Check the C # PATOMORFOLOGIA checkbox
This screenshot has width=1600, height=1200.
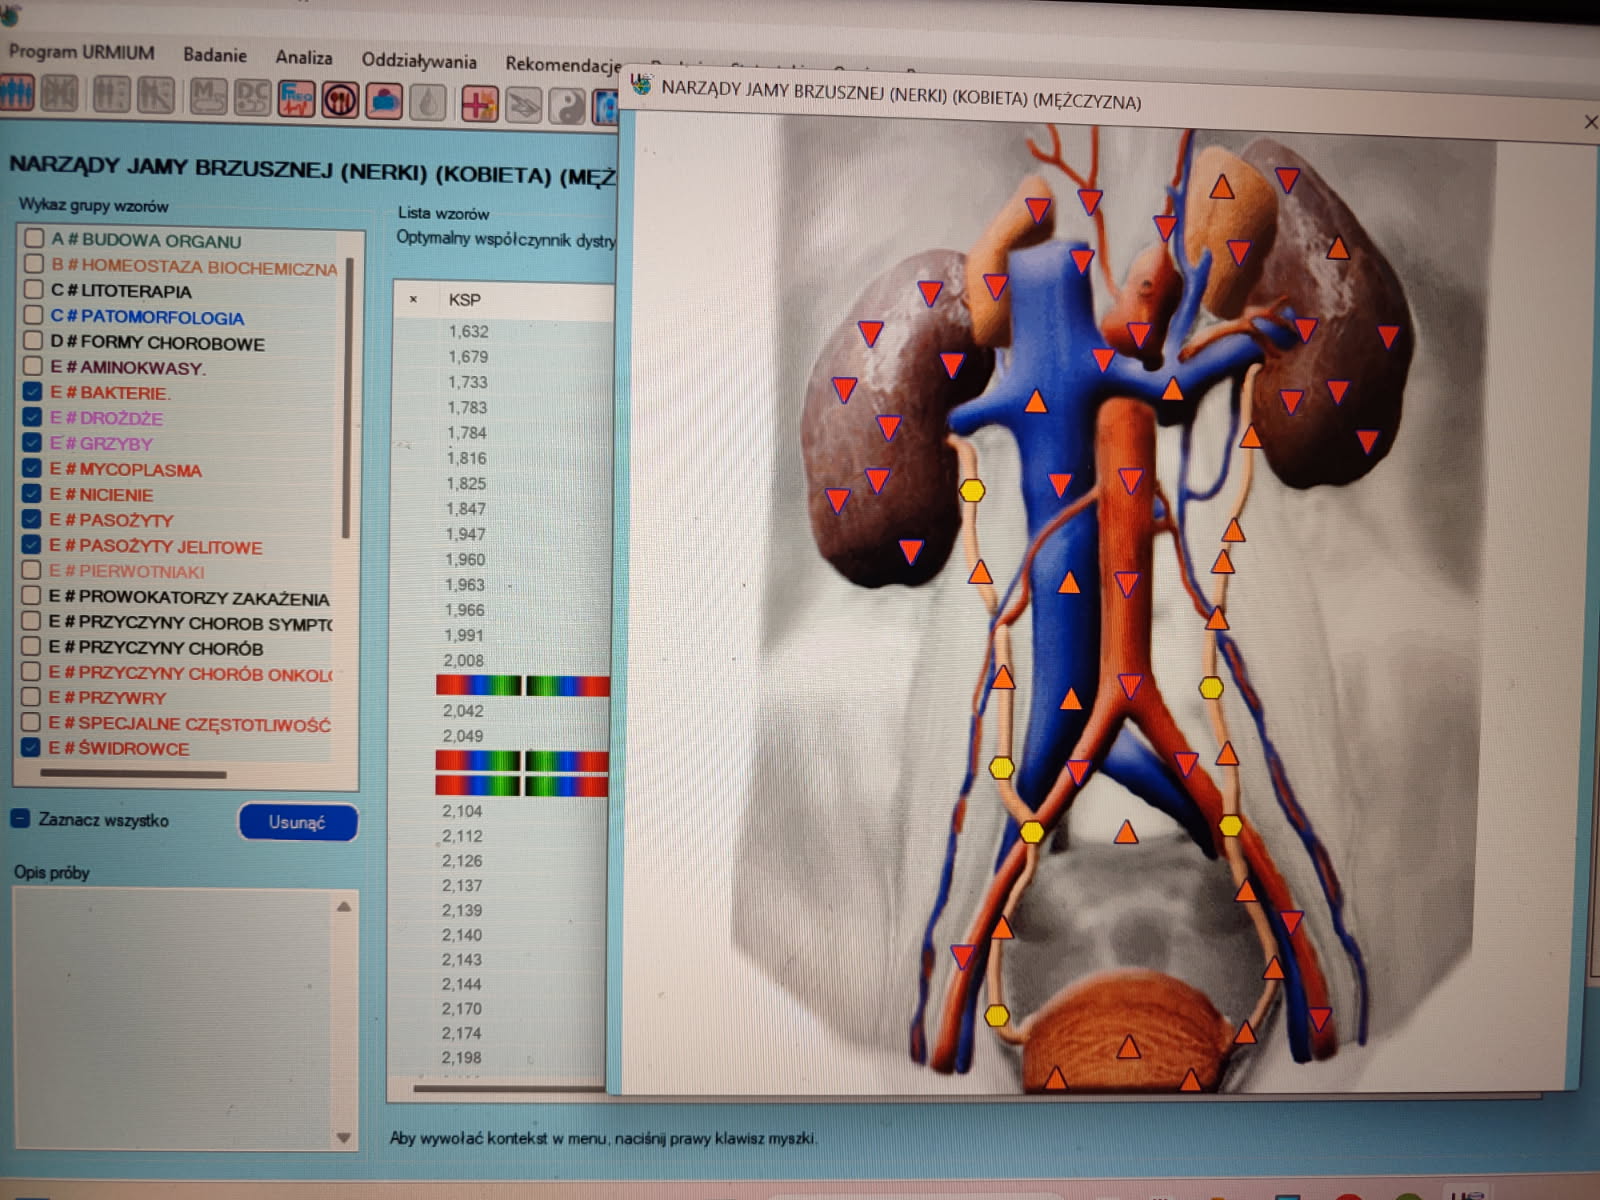coord(33,315)
